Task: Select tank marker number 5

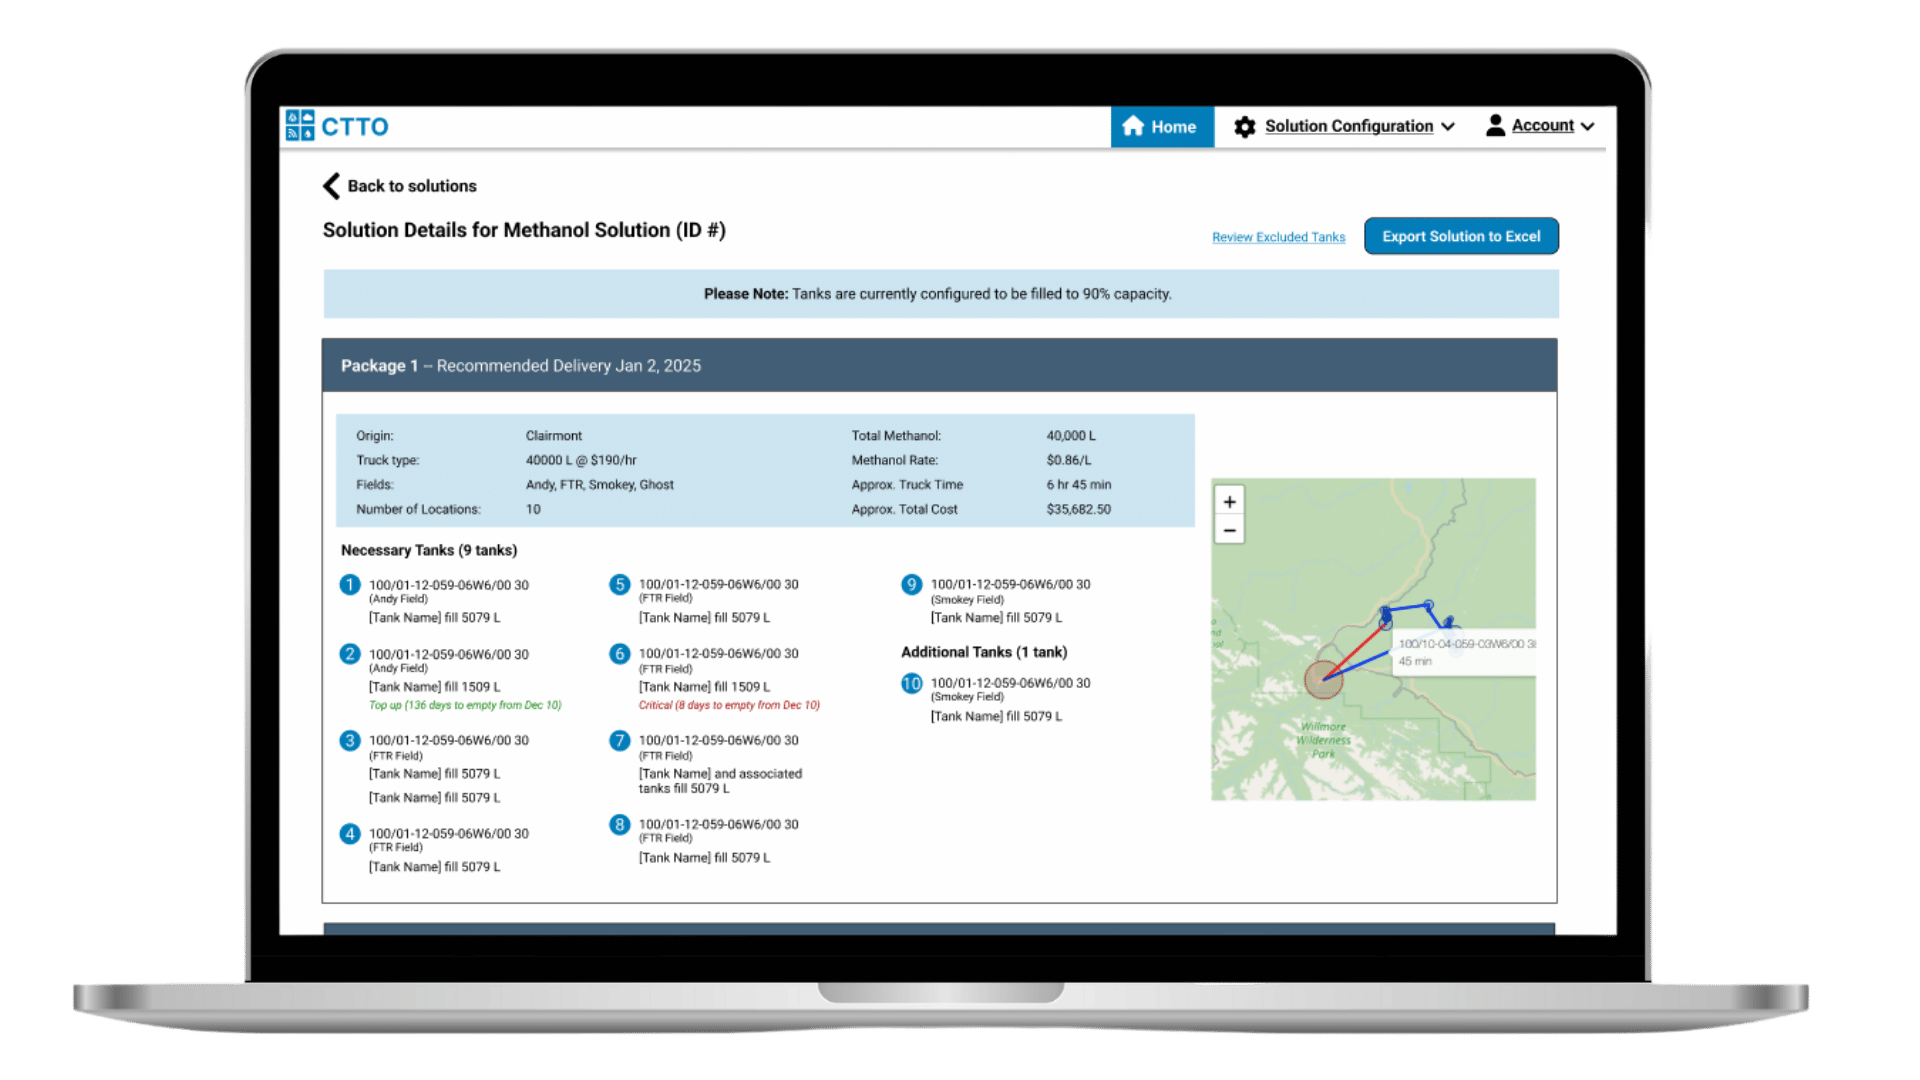Action: [619, 585]
